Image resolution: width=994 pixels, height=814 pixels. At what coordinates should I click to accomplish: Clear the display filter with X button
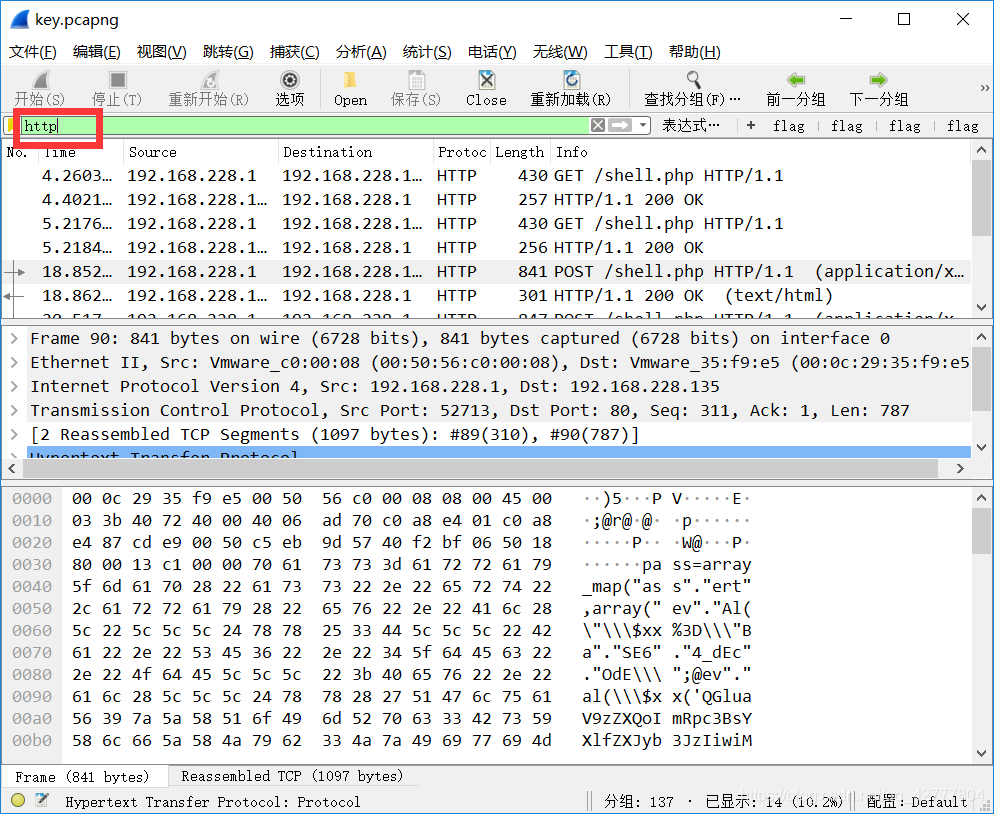597,125
